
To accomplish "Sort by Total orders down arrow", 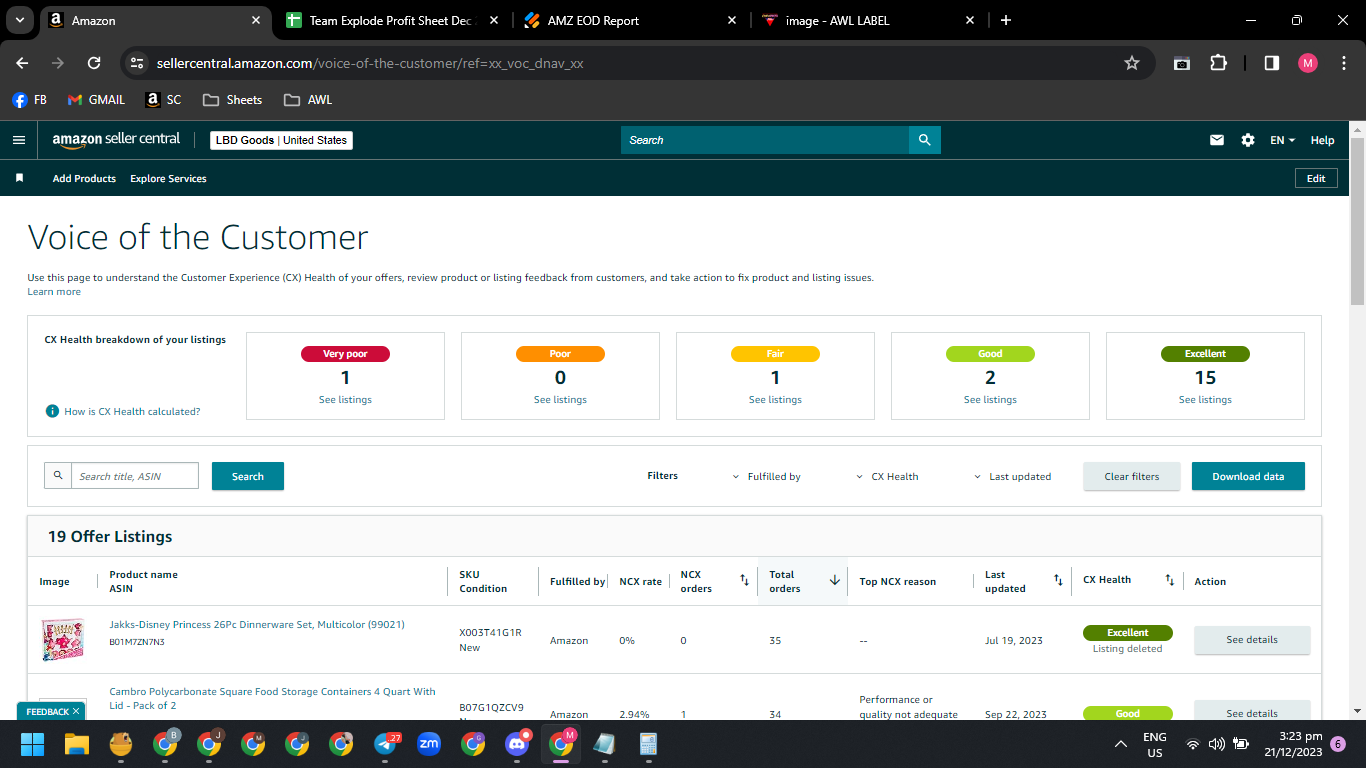I will pos(835,580).
